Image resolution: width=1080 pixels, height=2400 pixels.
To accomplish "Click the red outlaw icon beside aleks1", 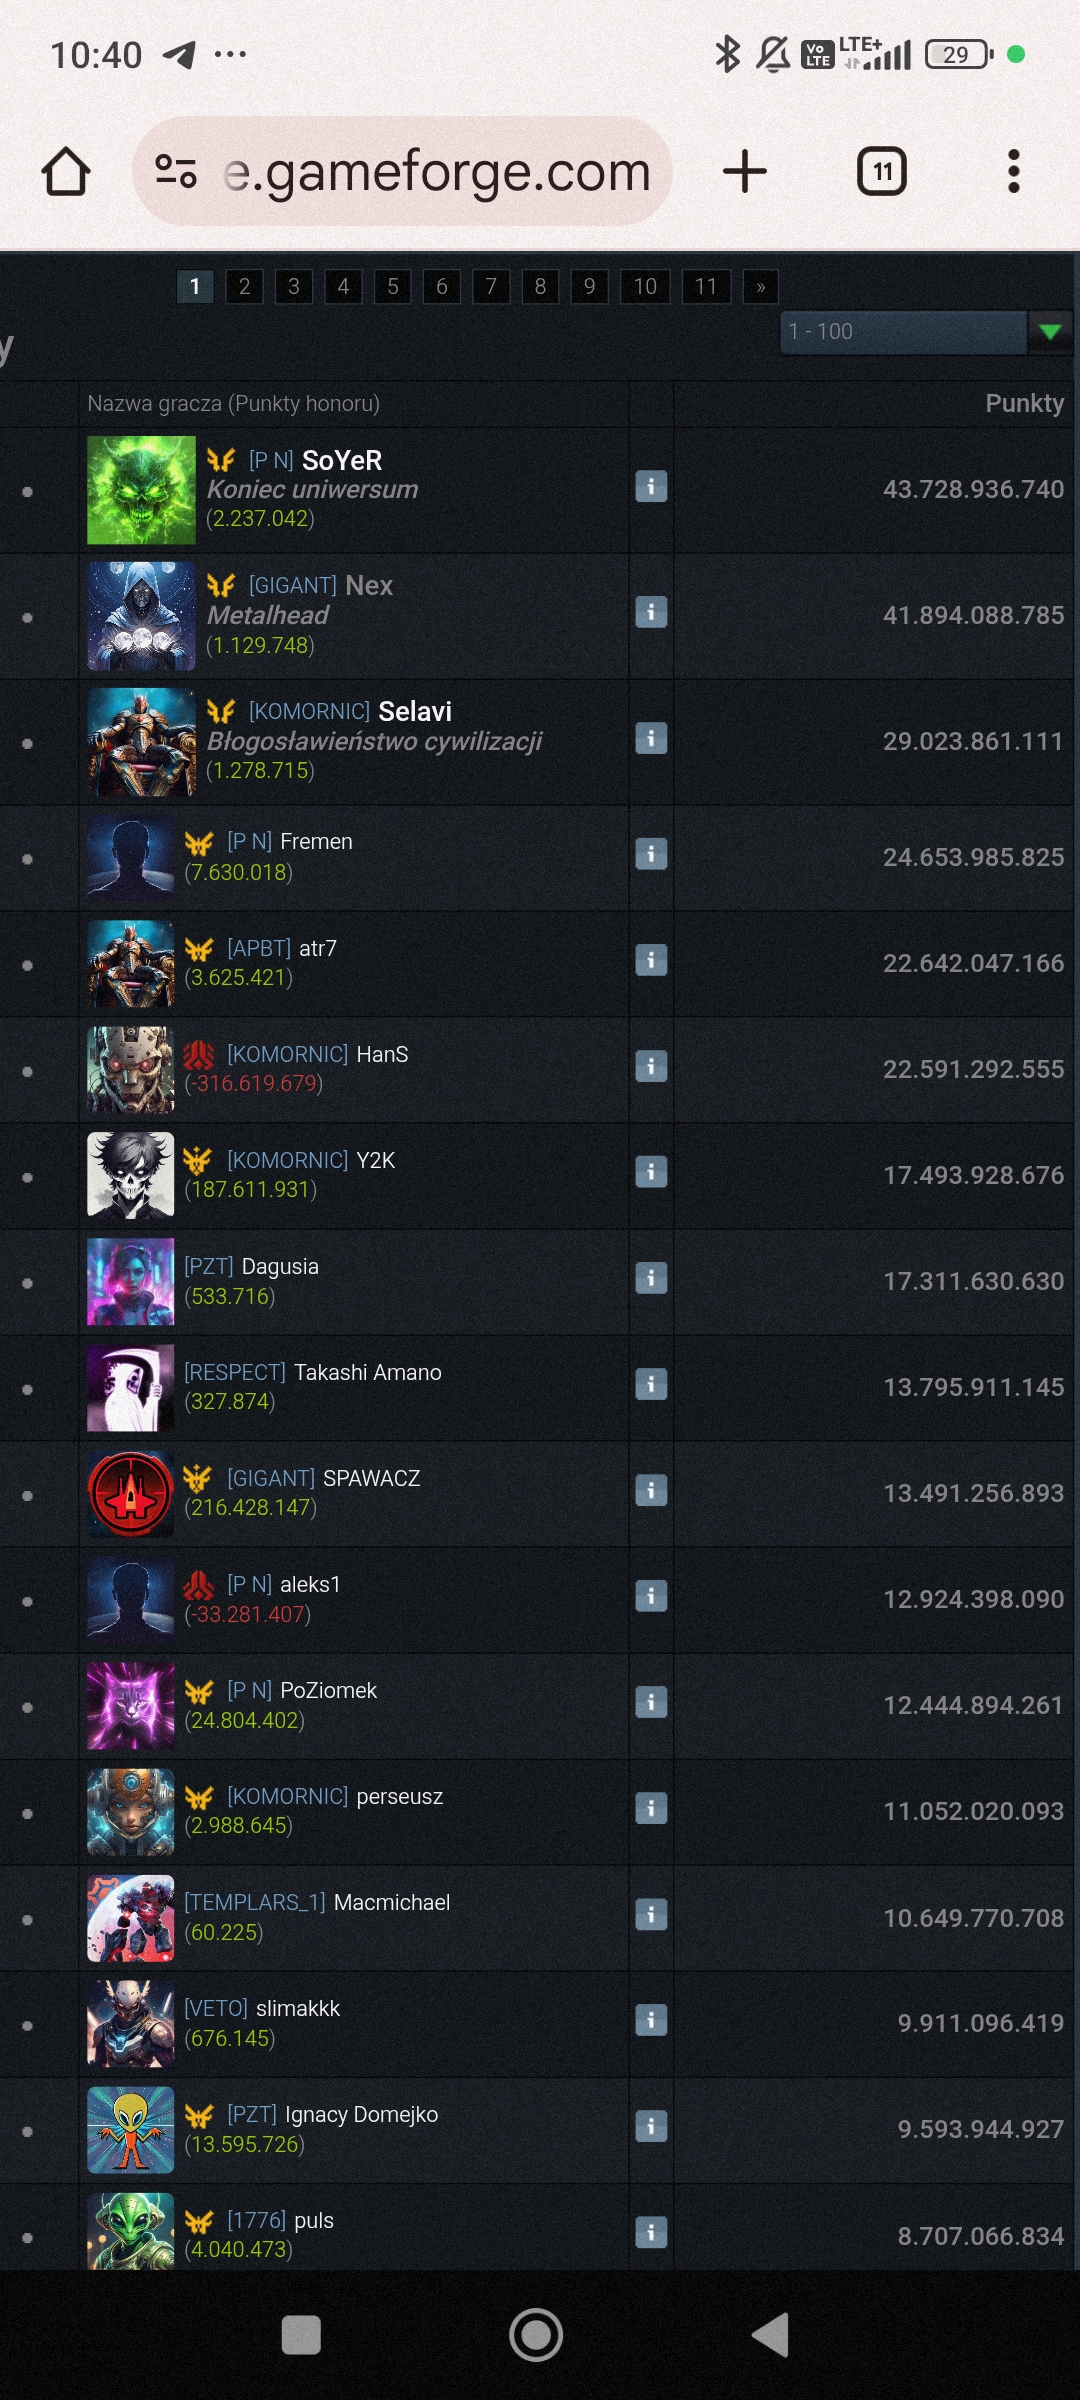I will [198, 1585].
